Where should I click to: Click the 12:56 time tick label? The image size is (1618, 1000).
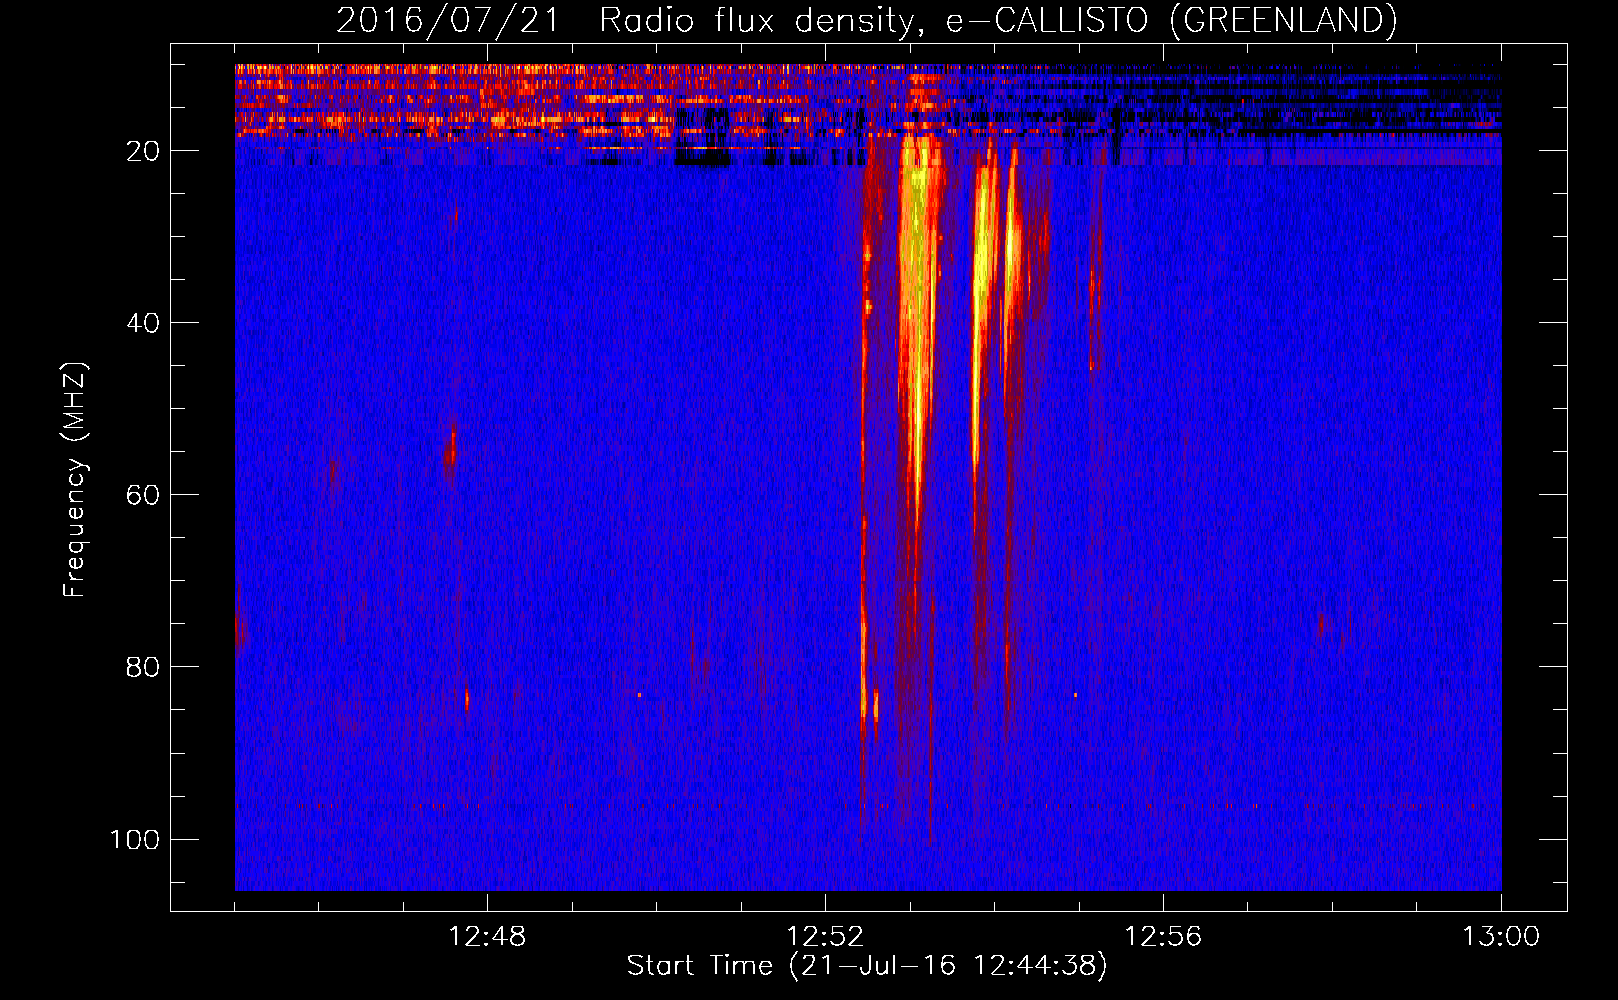pos(1163,937)
